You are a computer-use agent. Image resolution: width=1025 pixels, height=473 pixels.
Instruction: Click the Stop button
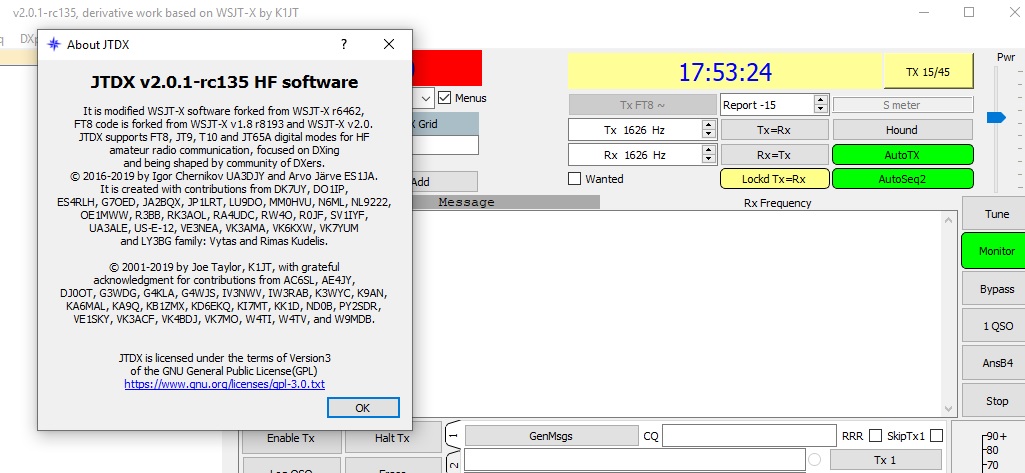point(996,401)
